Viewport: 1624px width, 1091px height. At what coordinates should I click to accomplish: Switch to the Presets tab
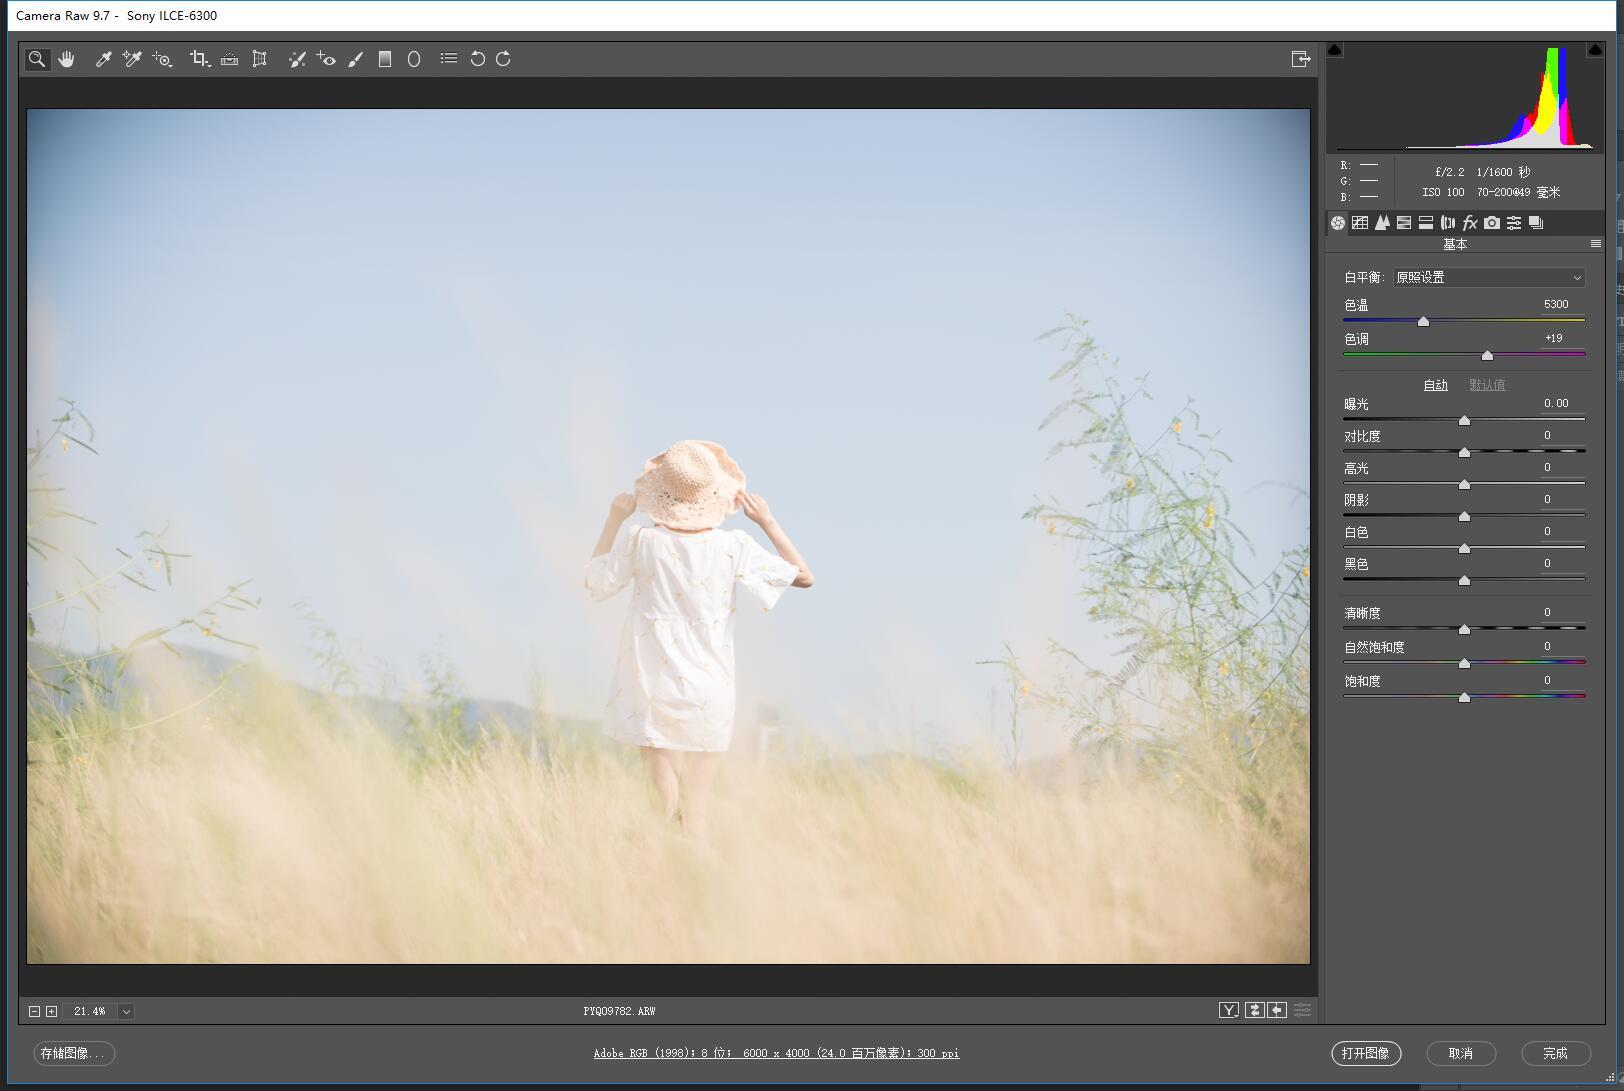(1514, 222)
